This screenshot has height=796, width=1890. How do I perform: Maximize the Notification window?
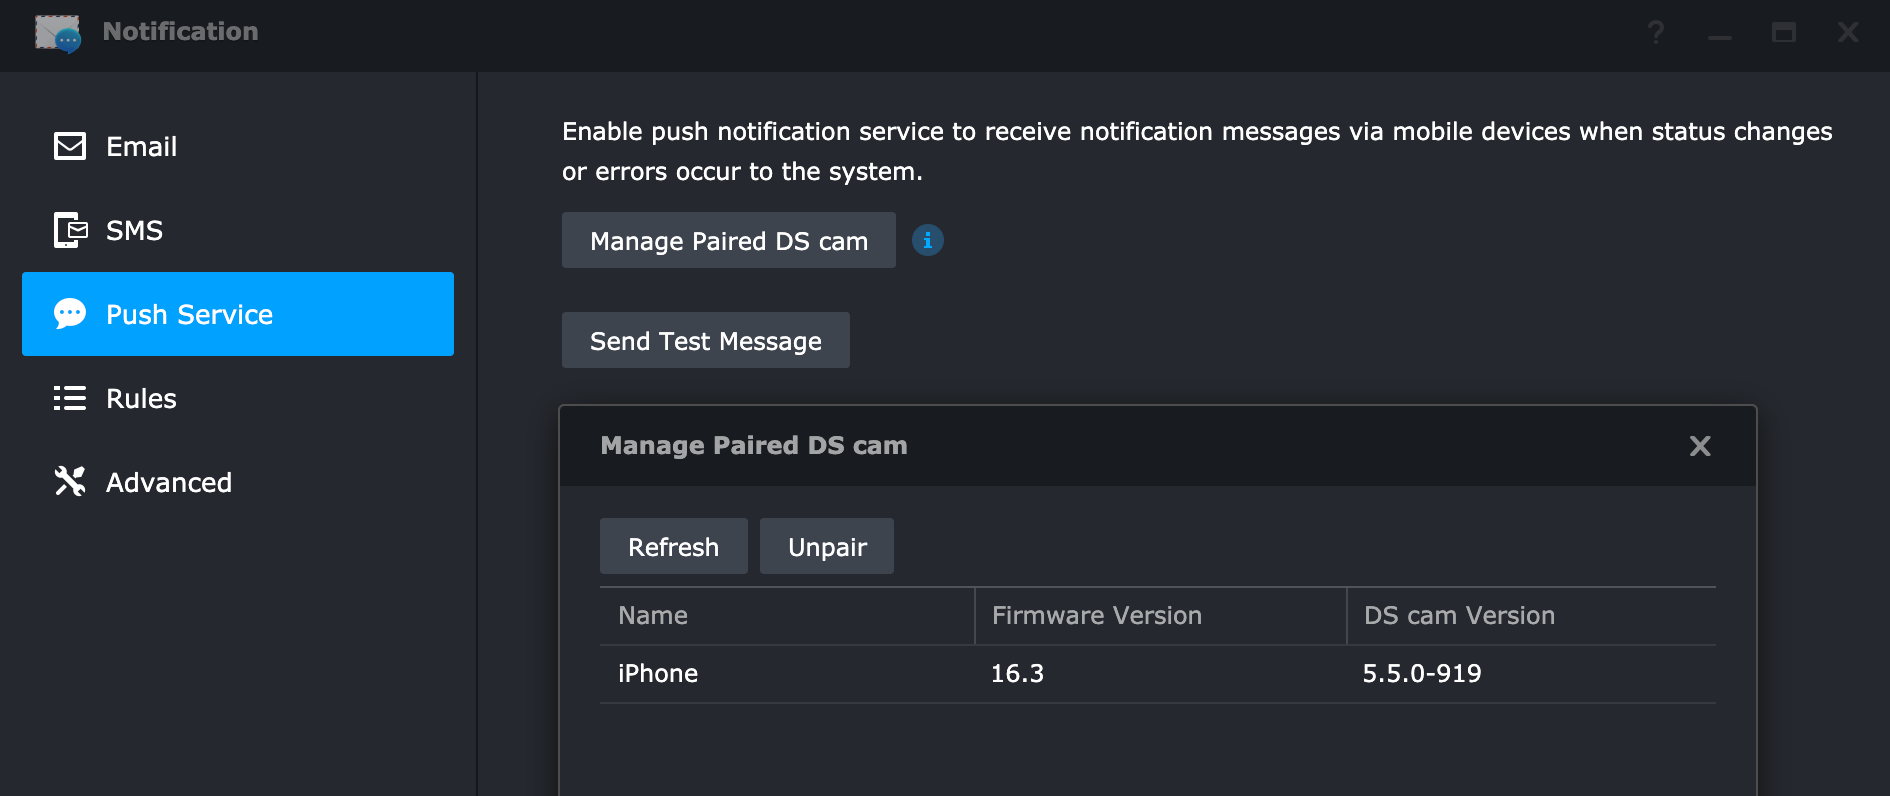[1784, 33]
